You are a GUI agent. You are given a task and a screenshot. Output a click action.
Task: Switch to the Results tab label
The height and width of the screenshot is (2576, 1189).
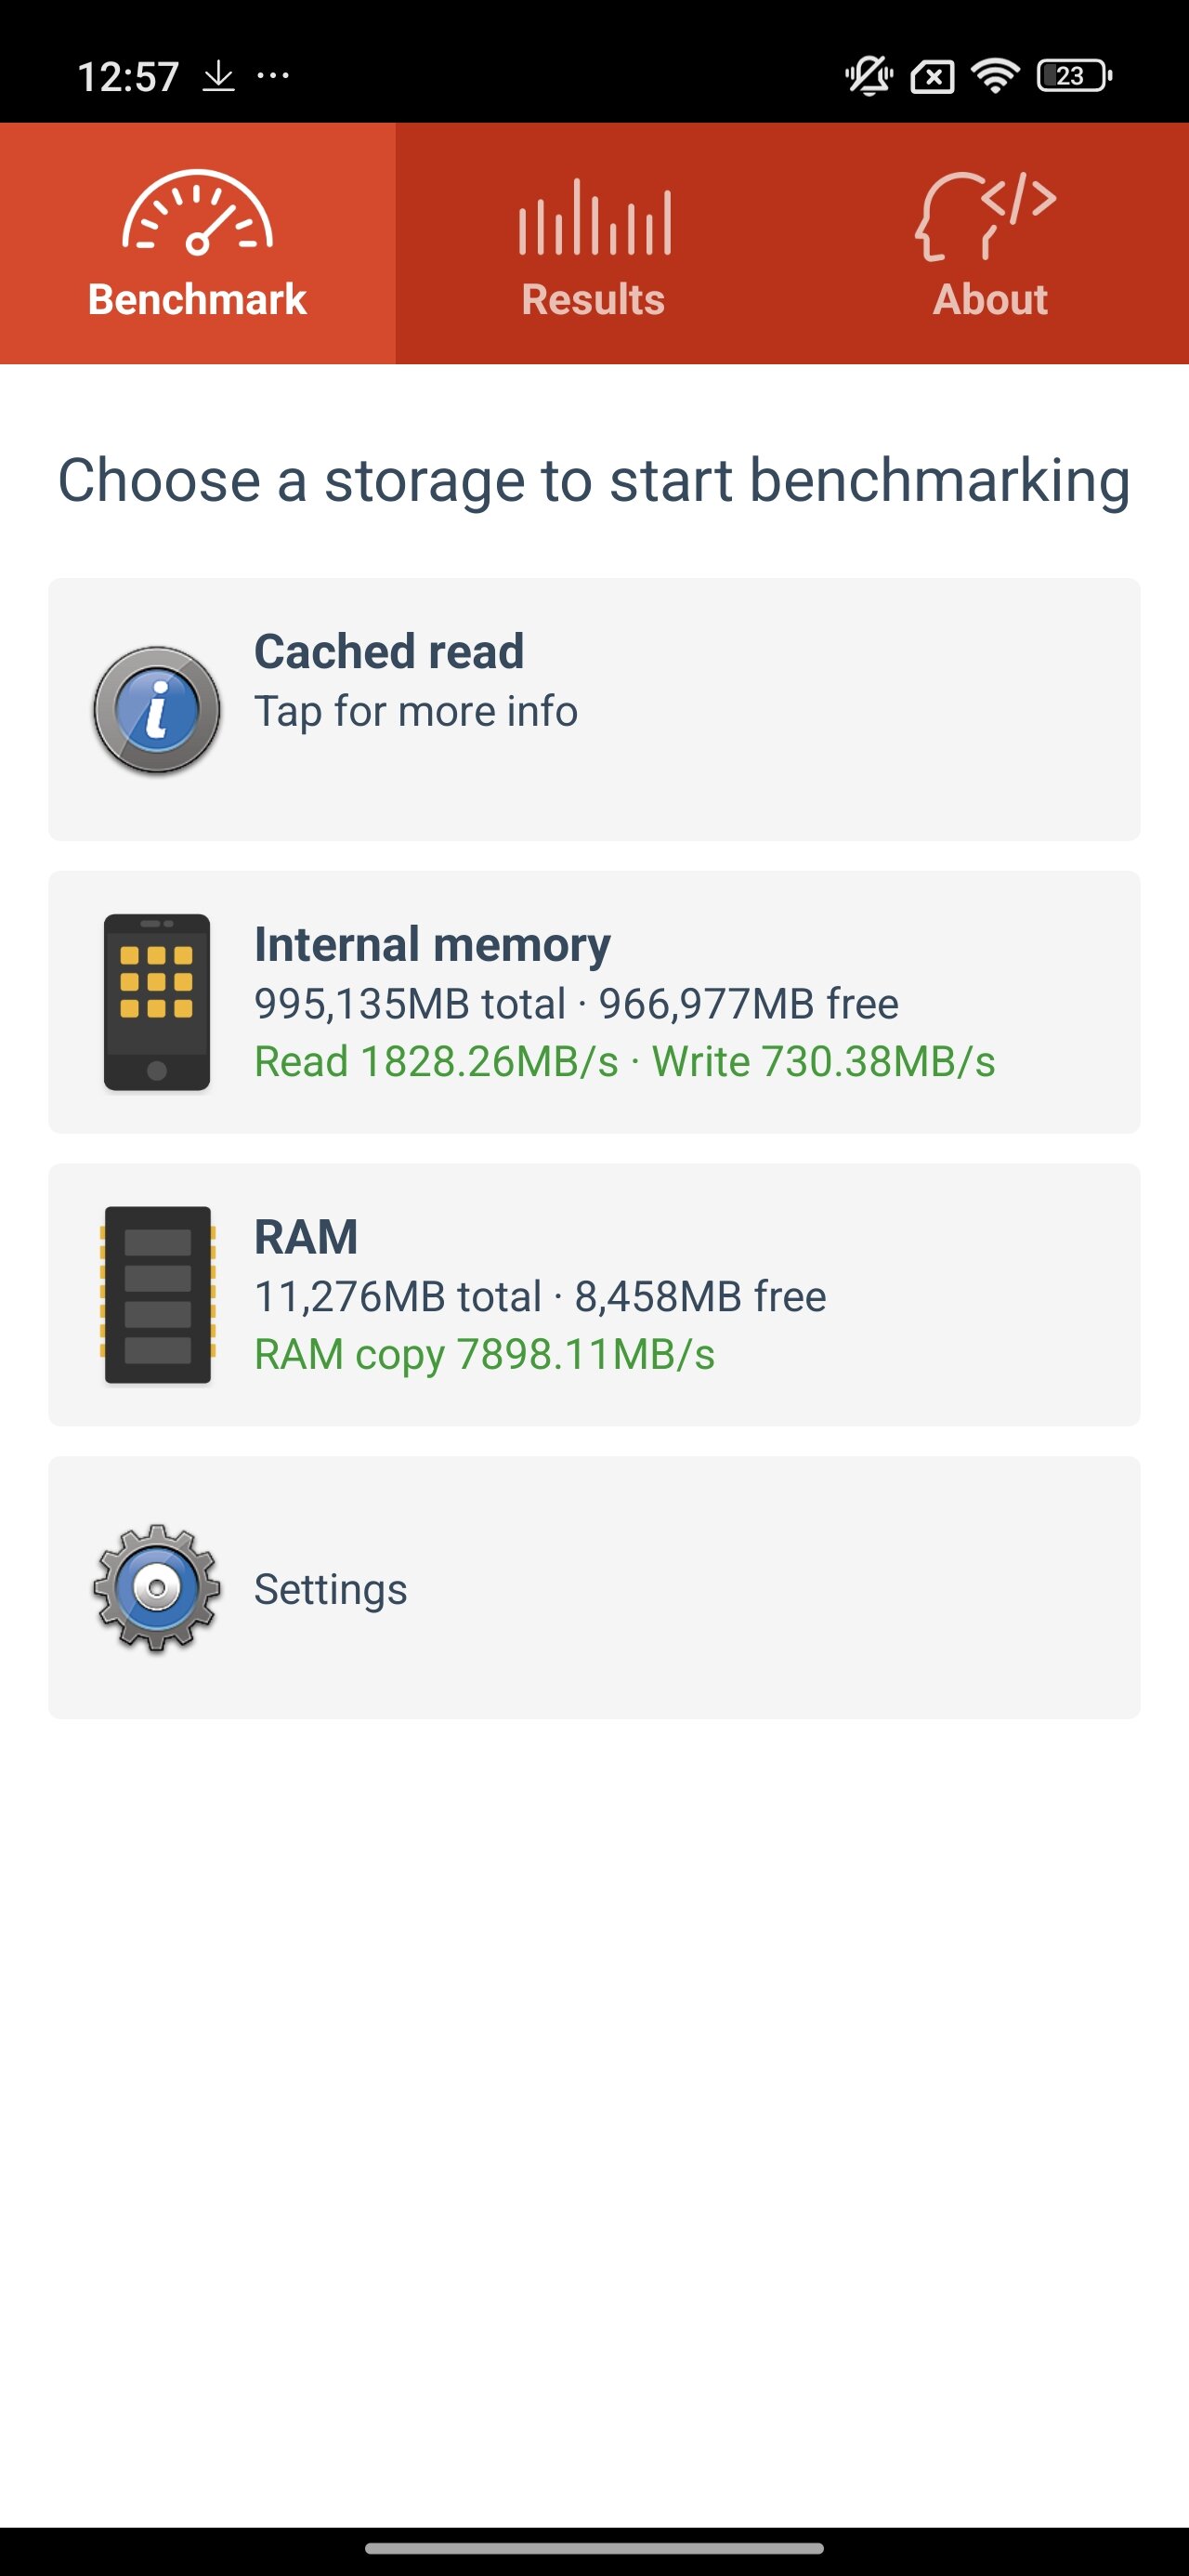click(593, 300)
